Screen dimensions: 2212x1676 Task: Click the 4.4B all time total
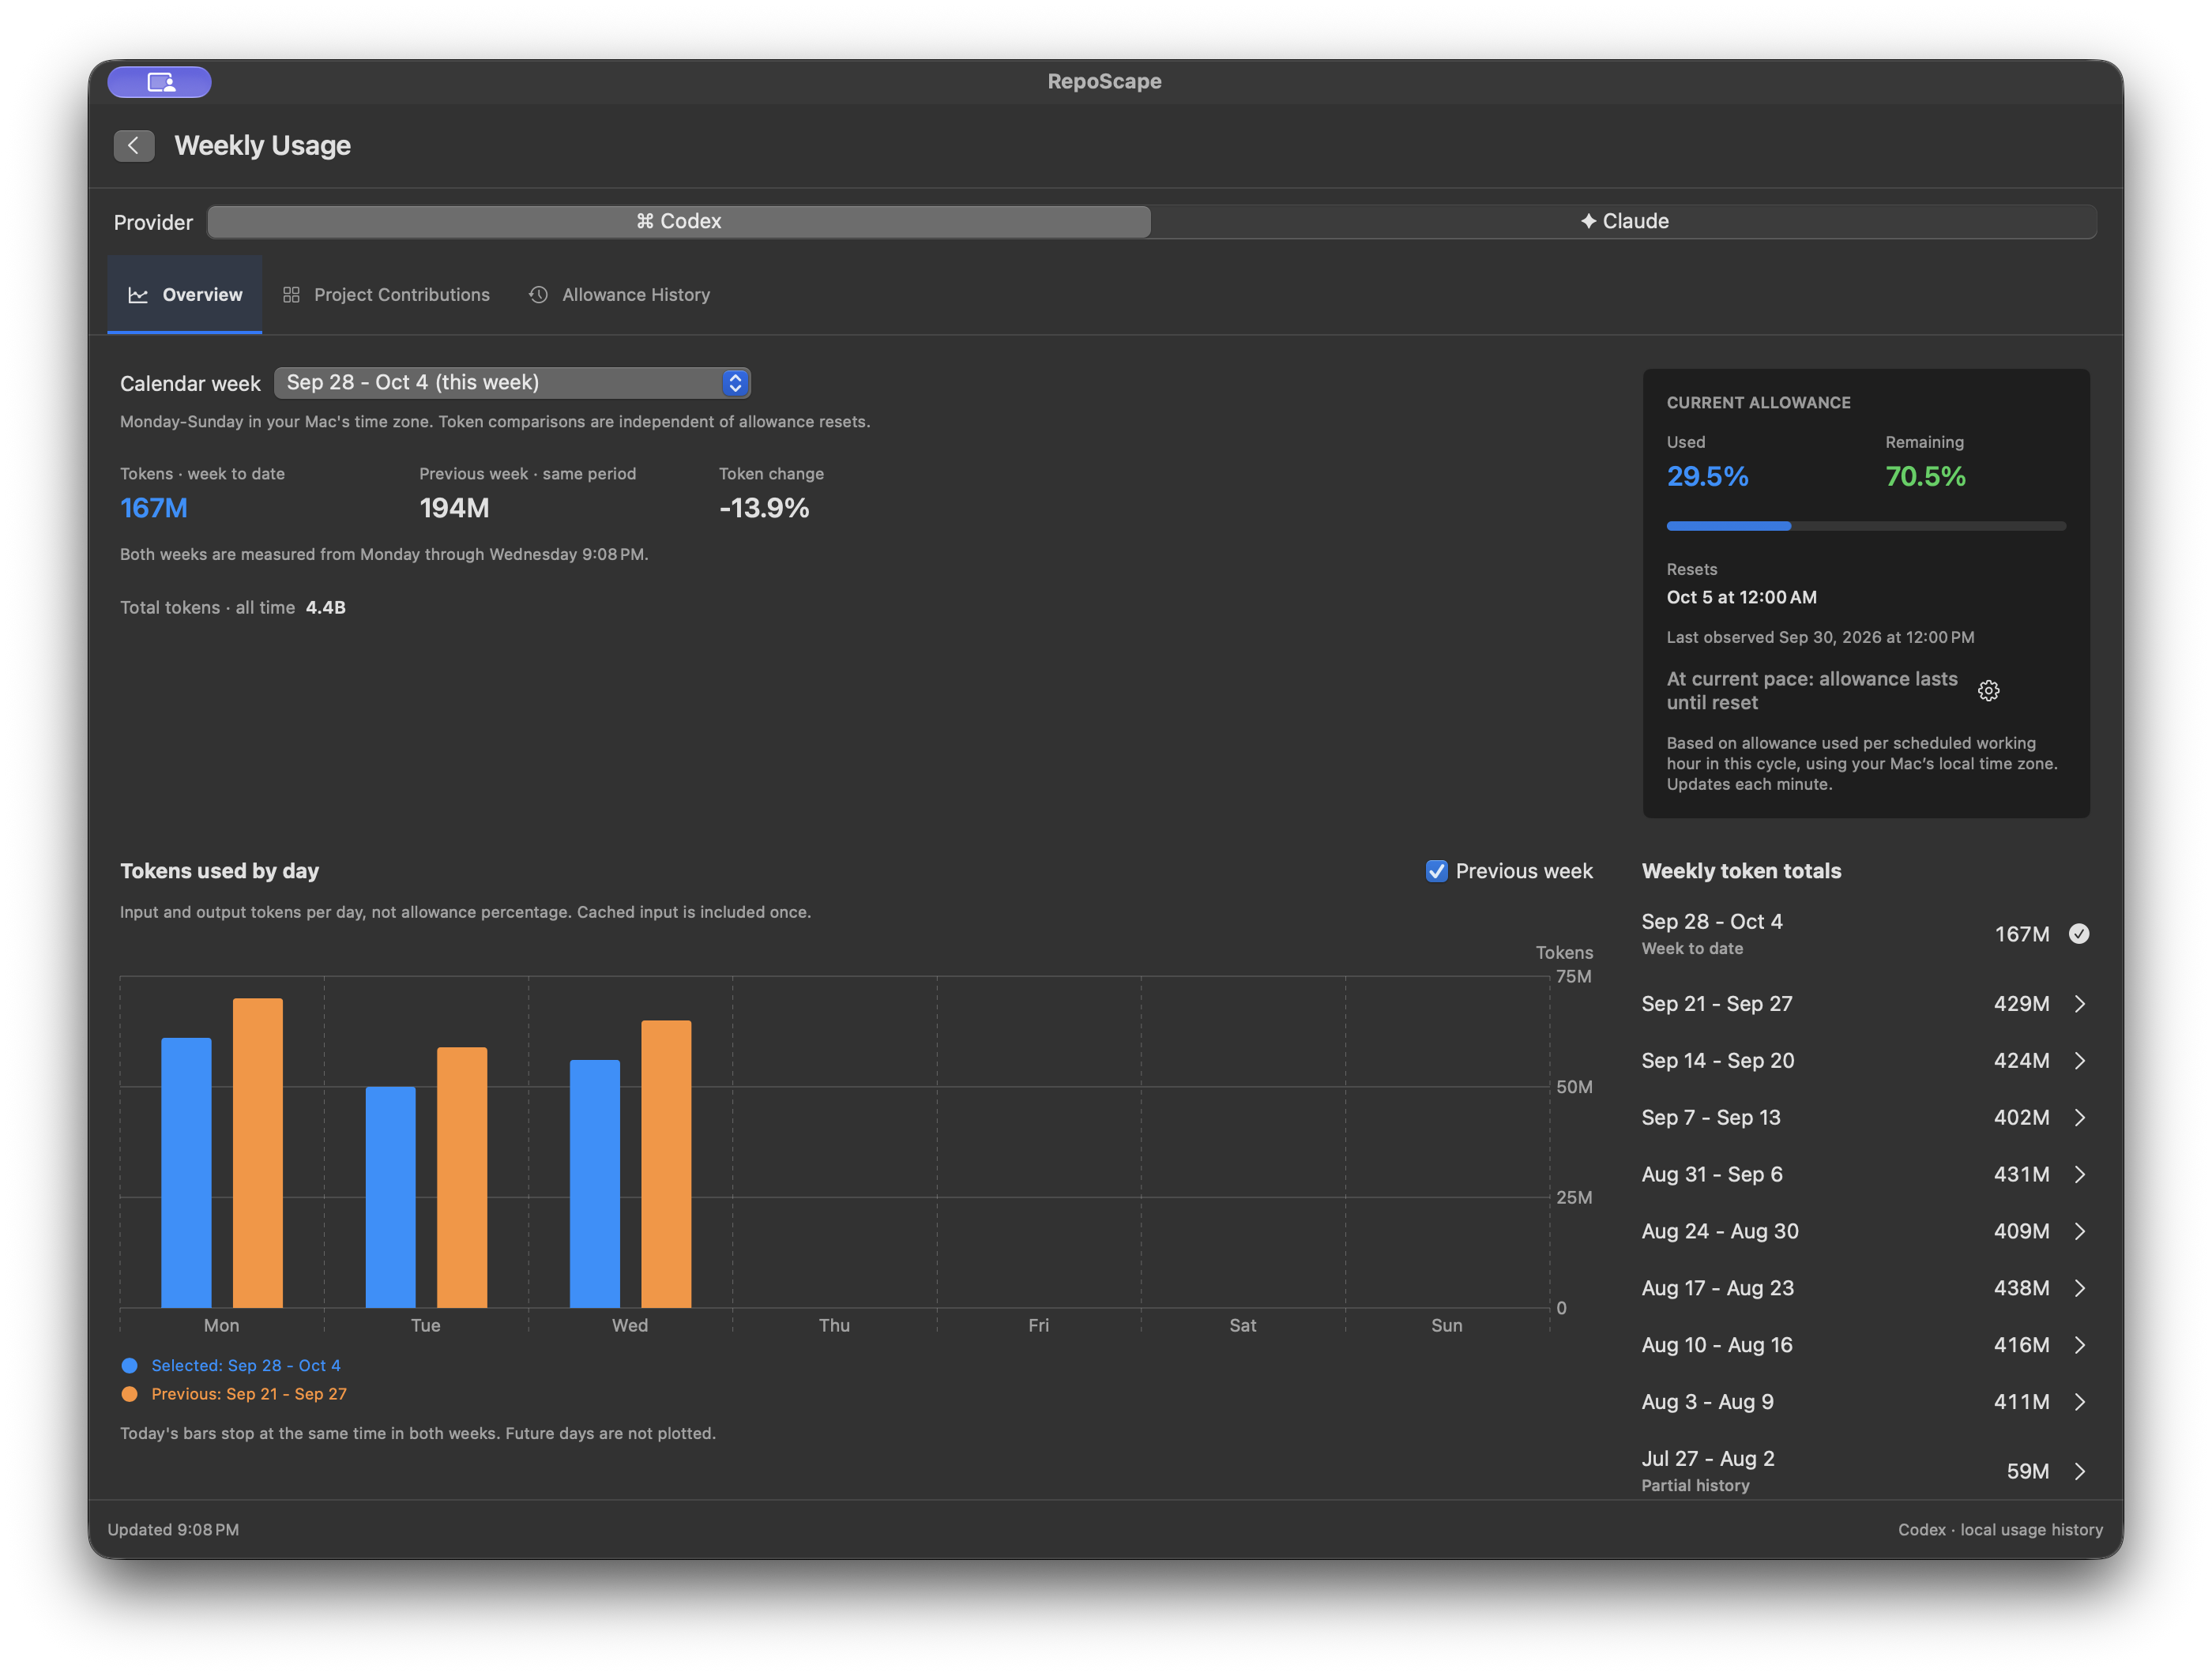(326, 608)
